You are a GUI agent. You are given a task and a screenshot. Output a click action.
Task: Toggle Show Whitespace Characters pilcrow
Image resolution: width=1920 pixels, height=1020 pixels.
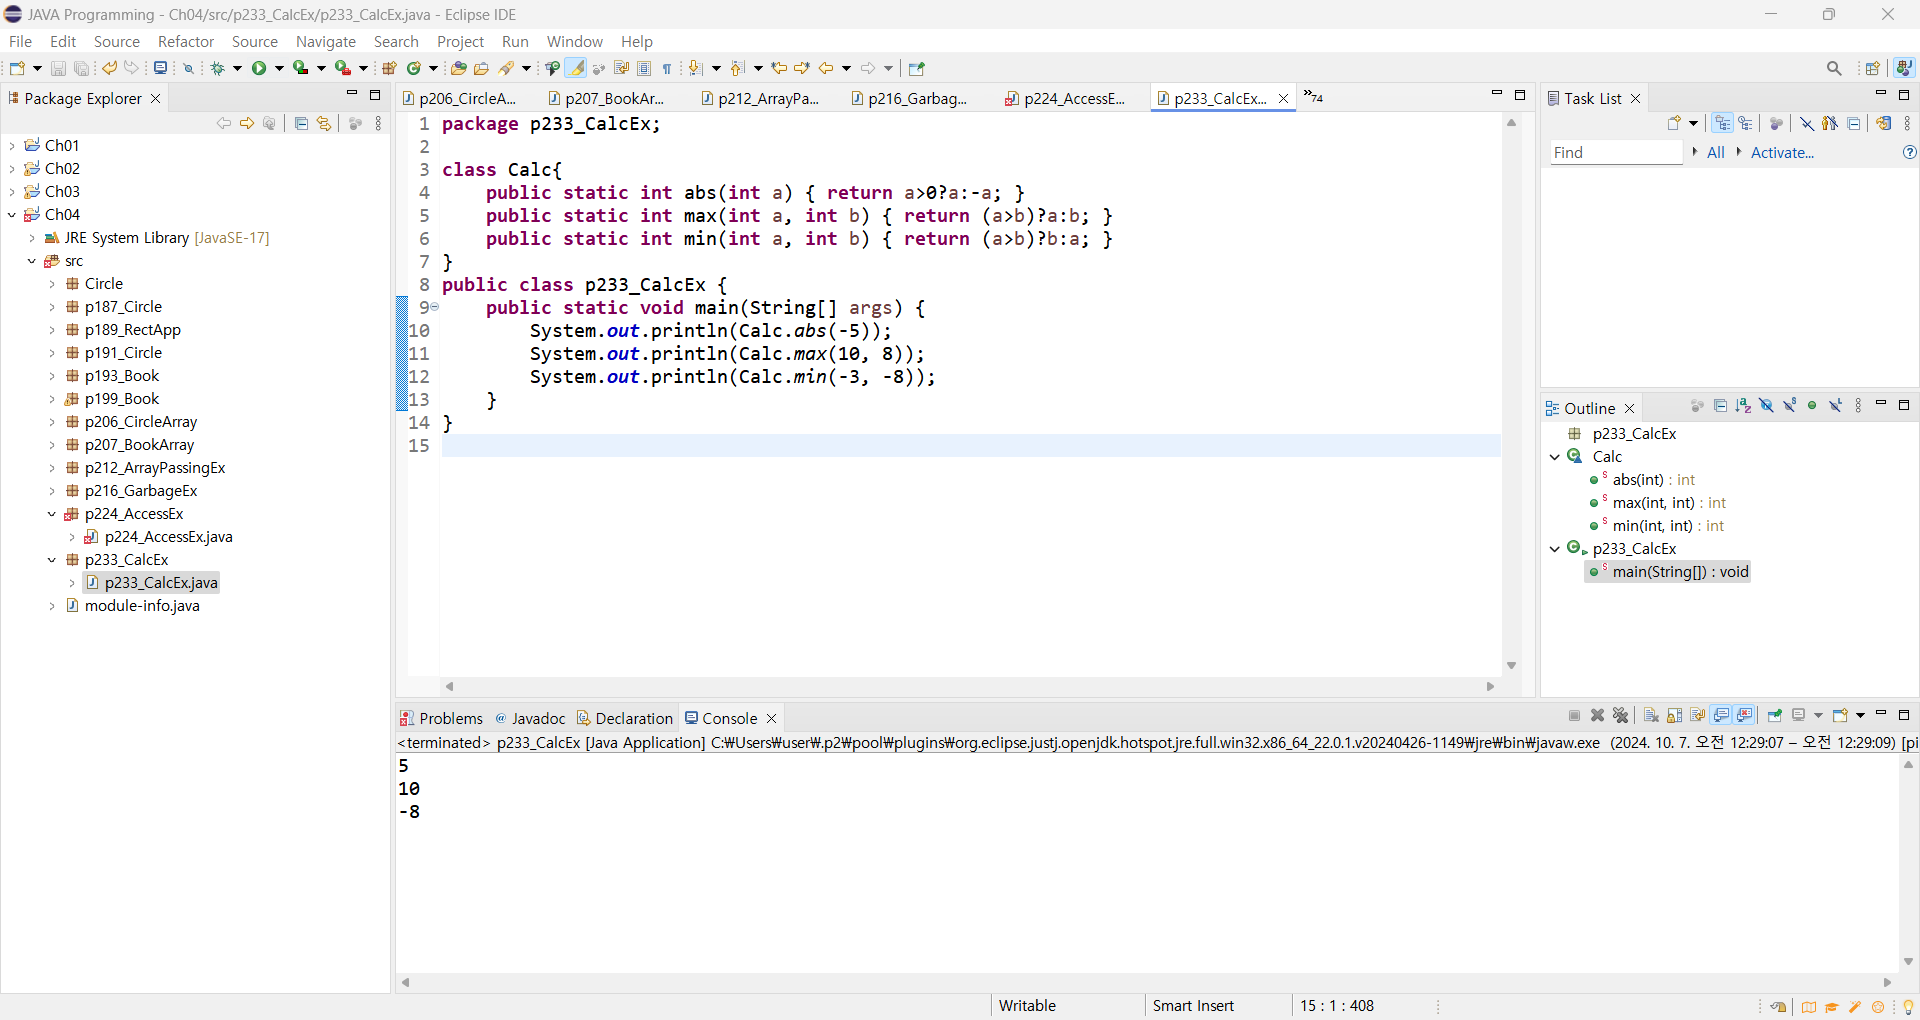667,68
